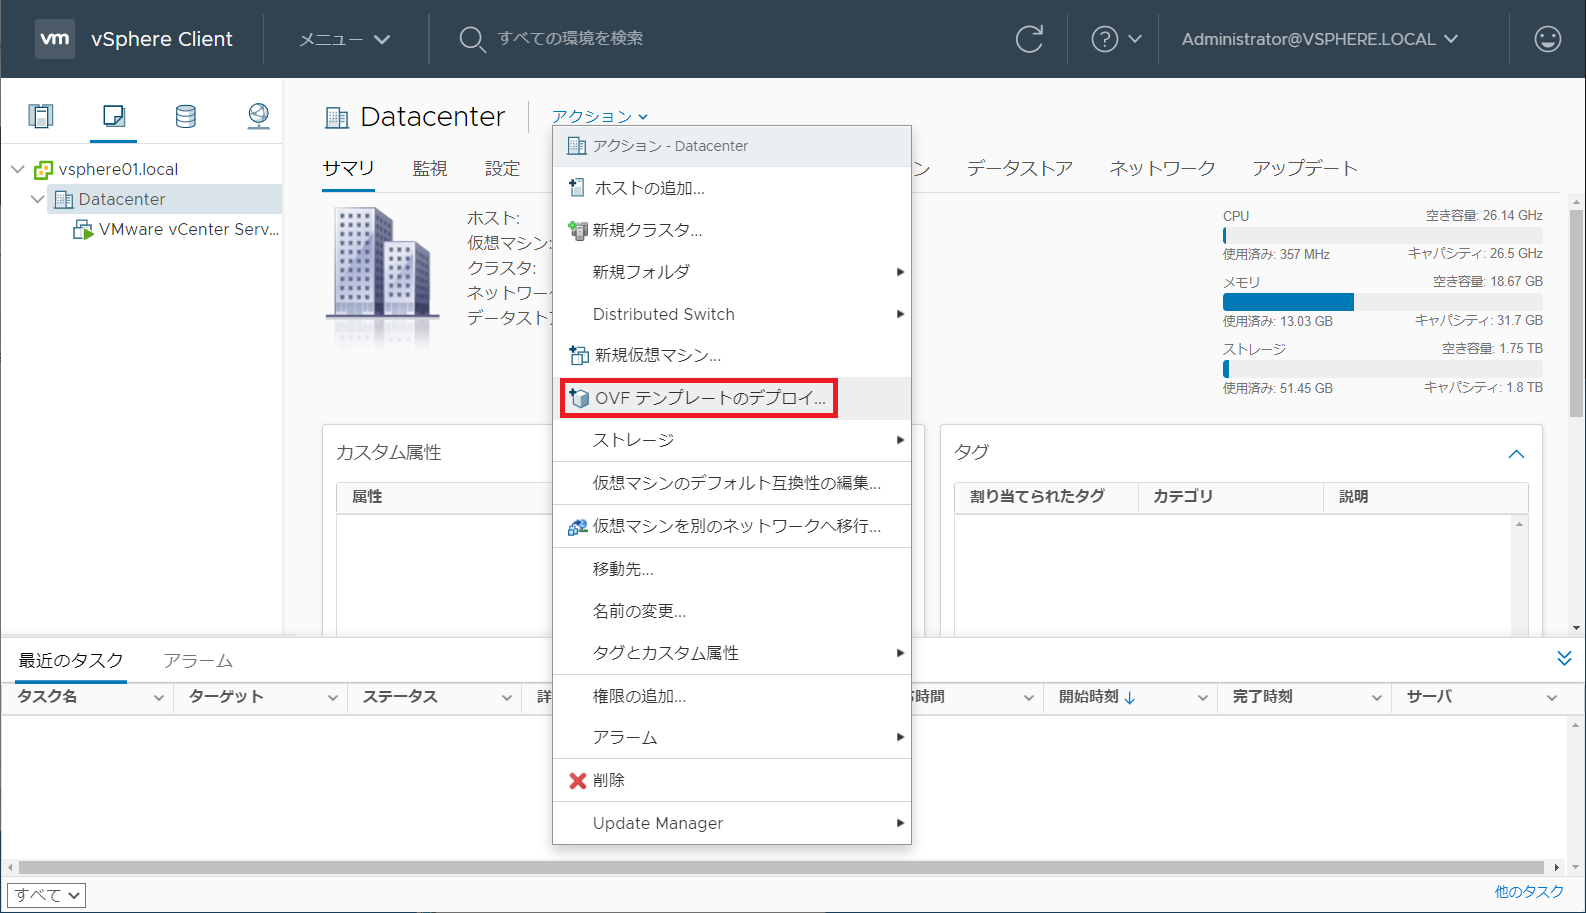Viewport: 1586px width, 913px height.
Task: Select 権限の追加 menu entry
Action: [x=732, y=696]
